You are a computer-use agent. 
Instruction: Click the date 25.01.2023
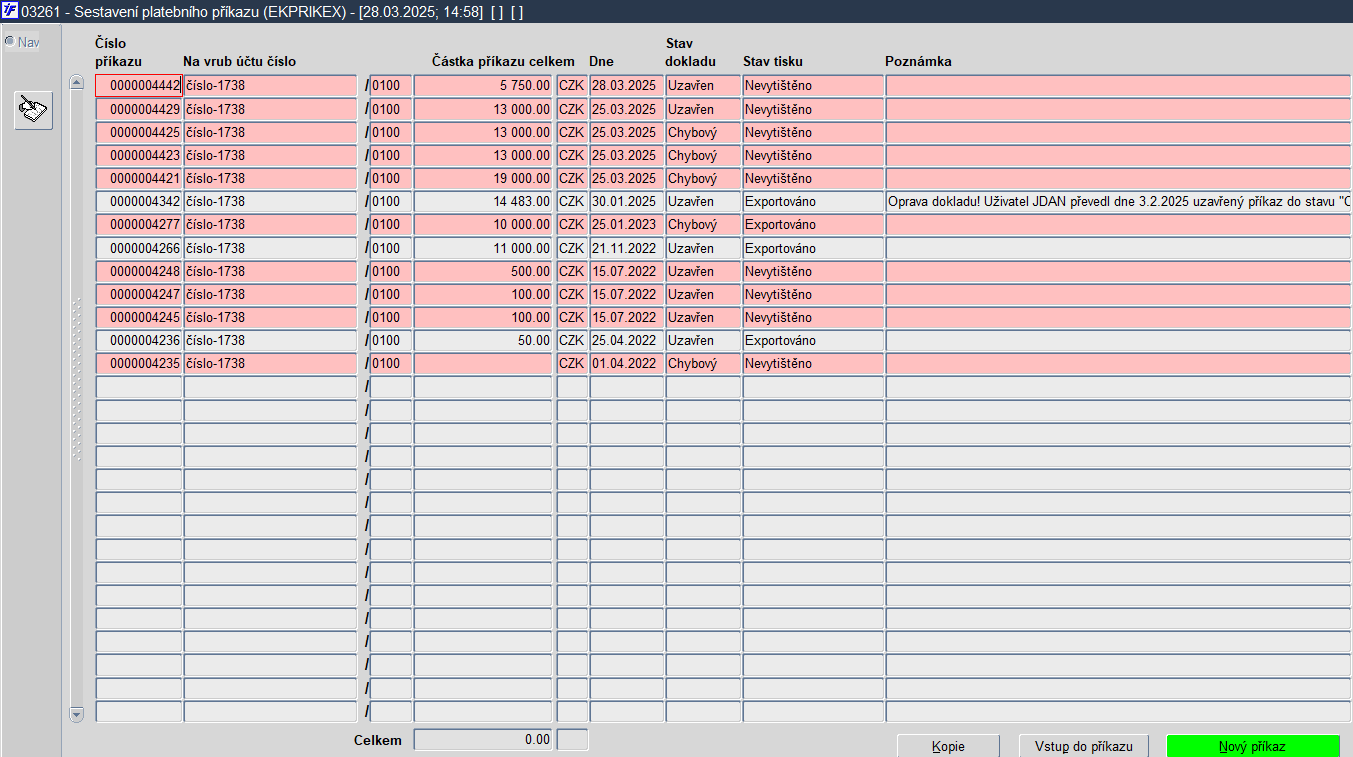[x=626, y=225]
